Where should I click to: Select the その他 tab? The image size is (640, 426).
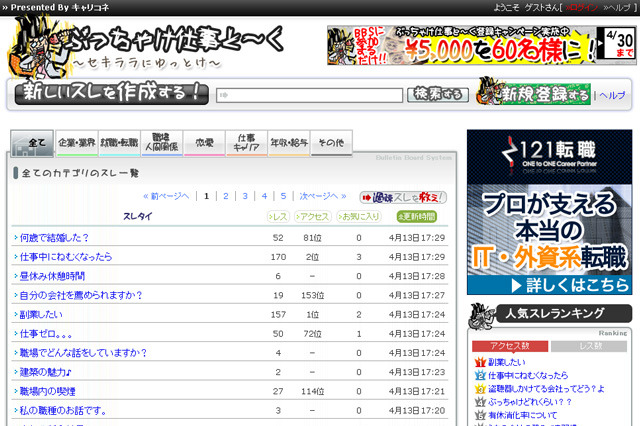coord(331,143)
